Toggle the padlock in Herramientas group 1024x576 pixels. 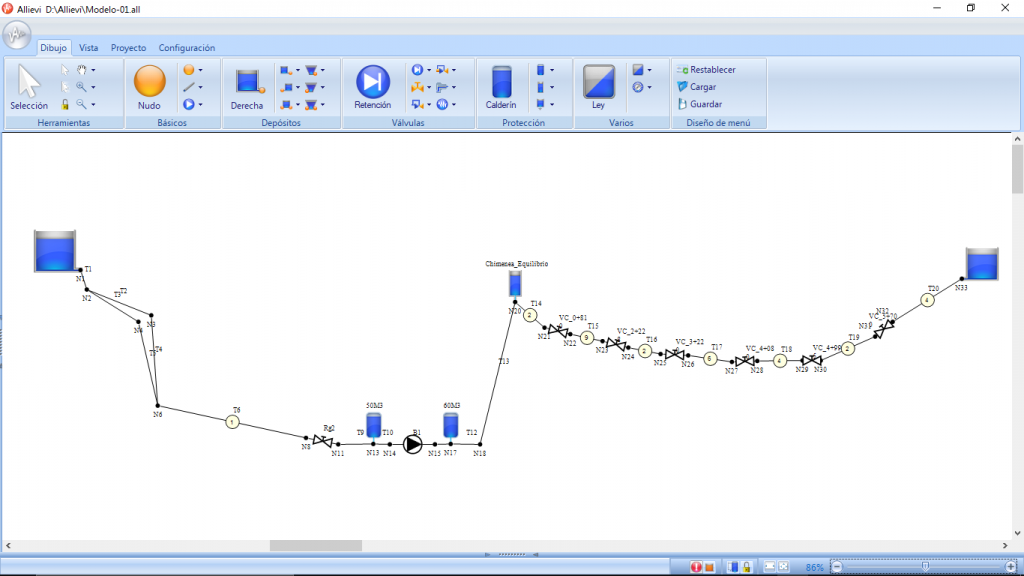click(x=66, y=104)
